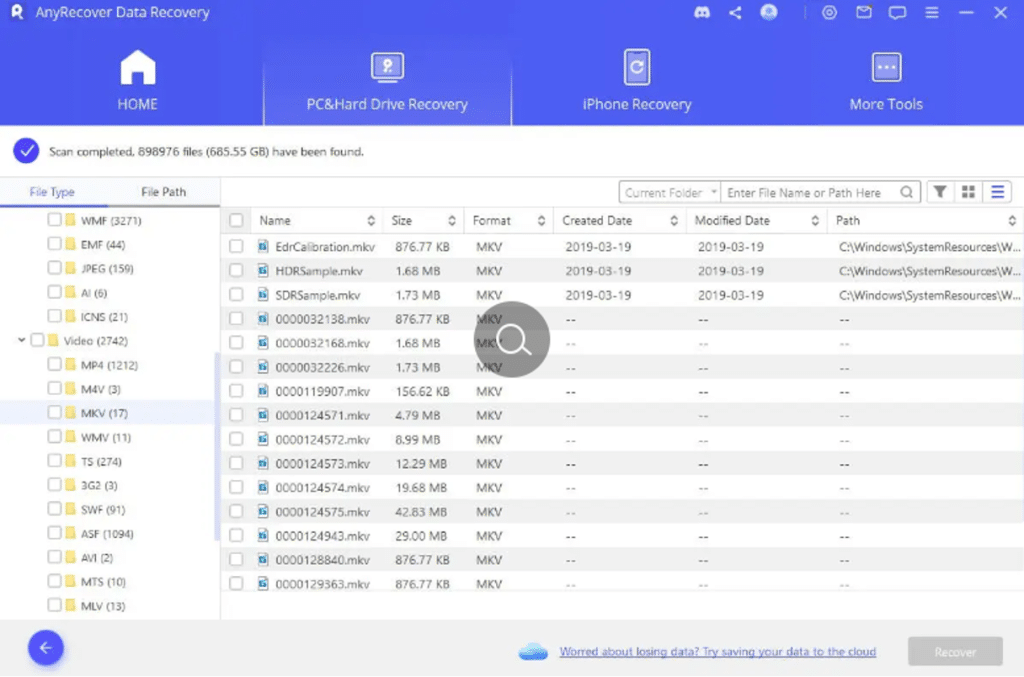Check the checkbox for EdrCalibration.mkv

(237, 245)
